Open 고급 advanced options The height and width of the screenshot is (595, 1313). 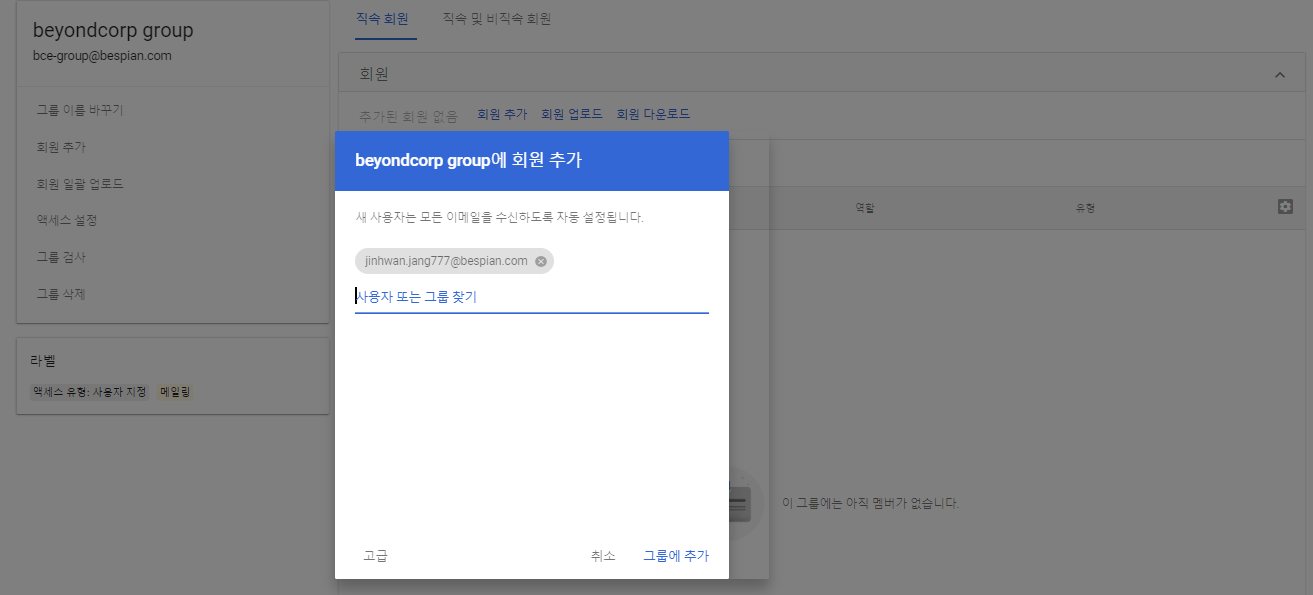coord(376,556)
